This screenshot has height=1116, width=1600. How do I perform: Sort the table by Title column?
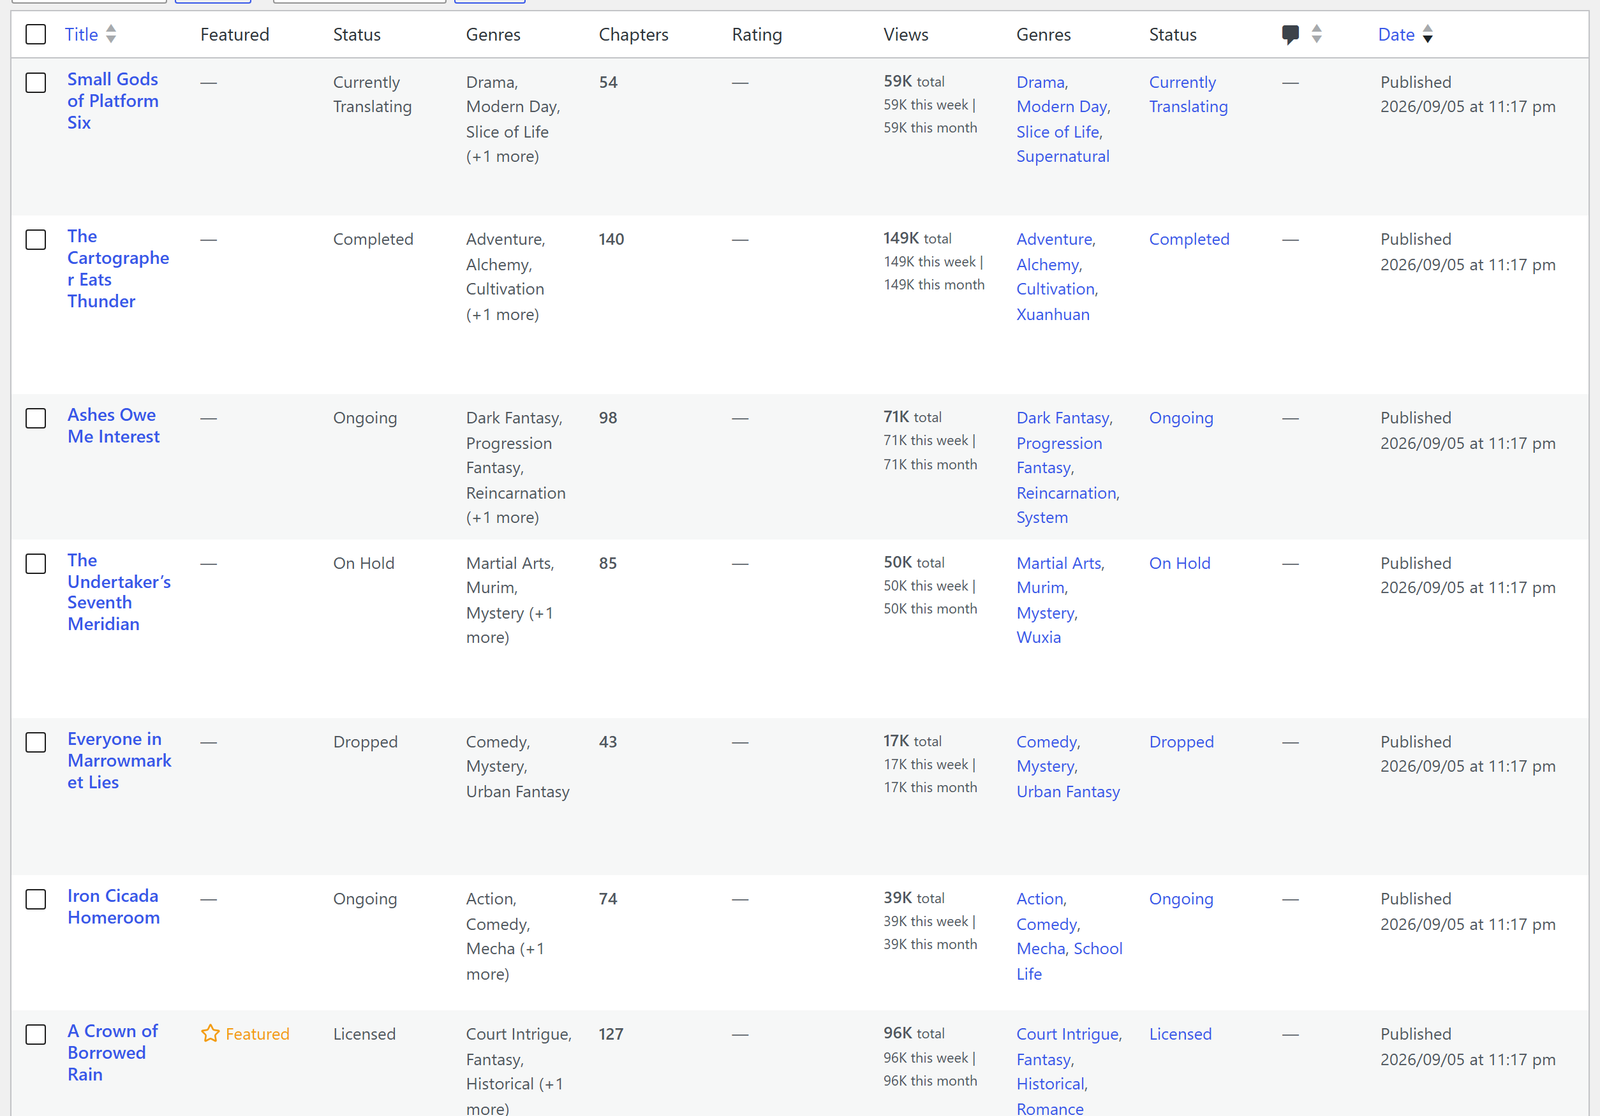[81, 34]
